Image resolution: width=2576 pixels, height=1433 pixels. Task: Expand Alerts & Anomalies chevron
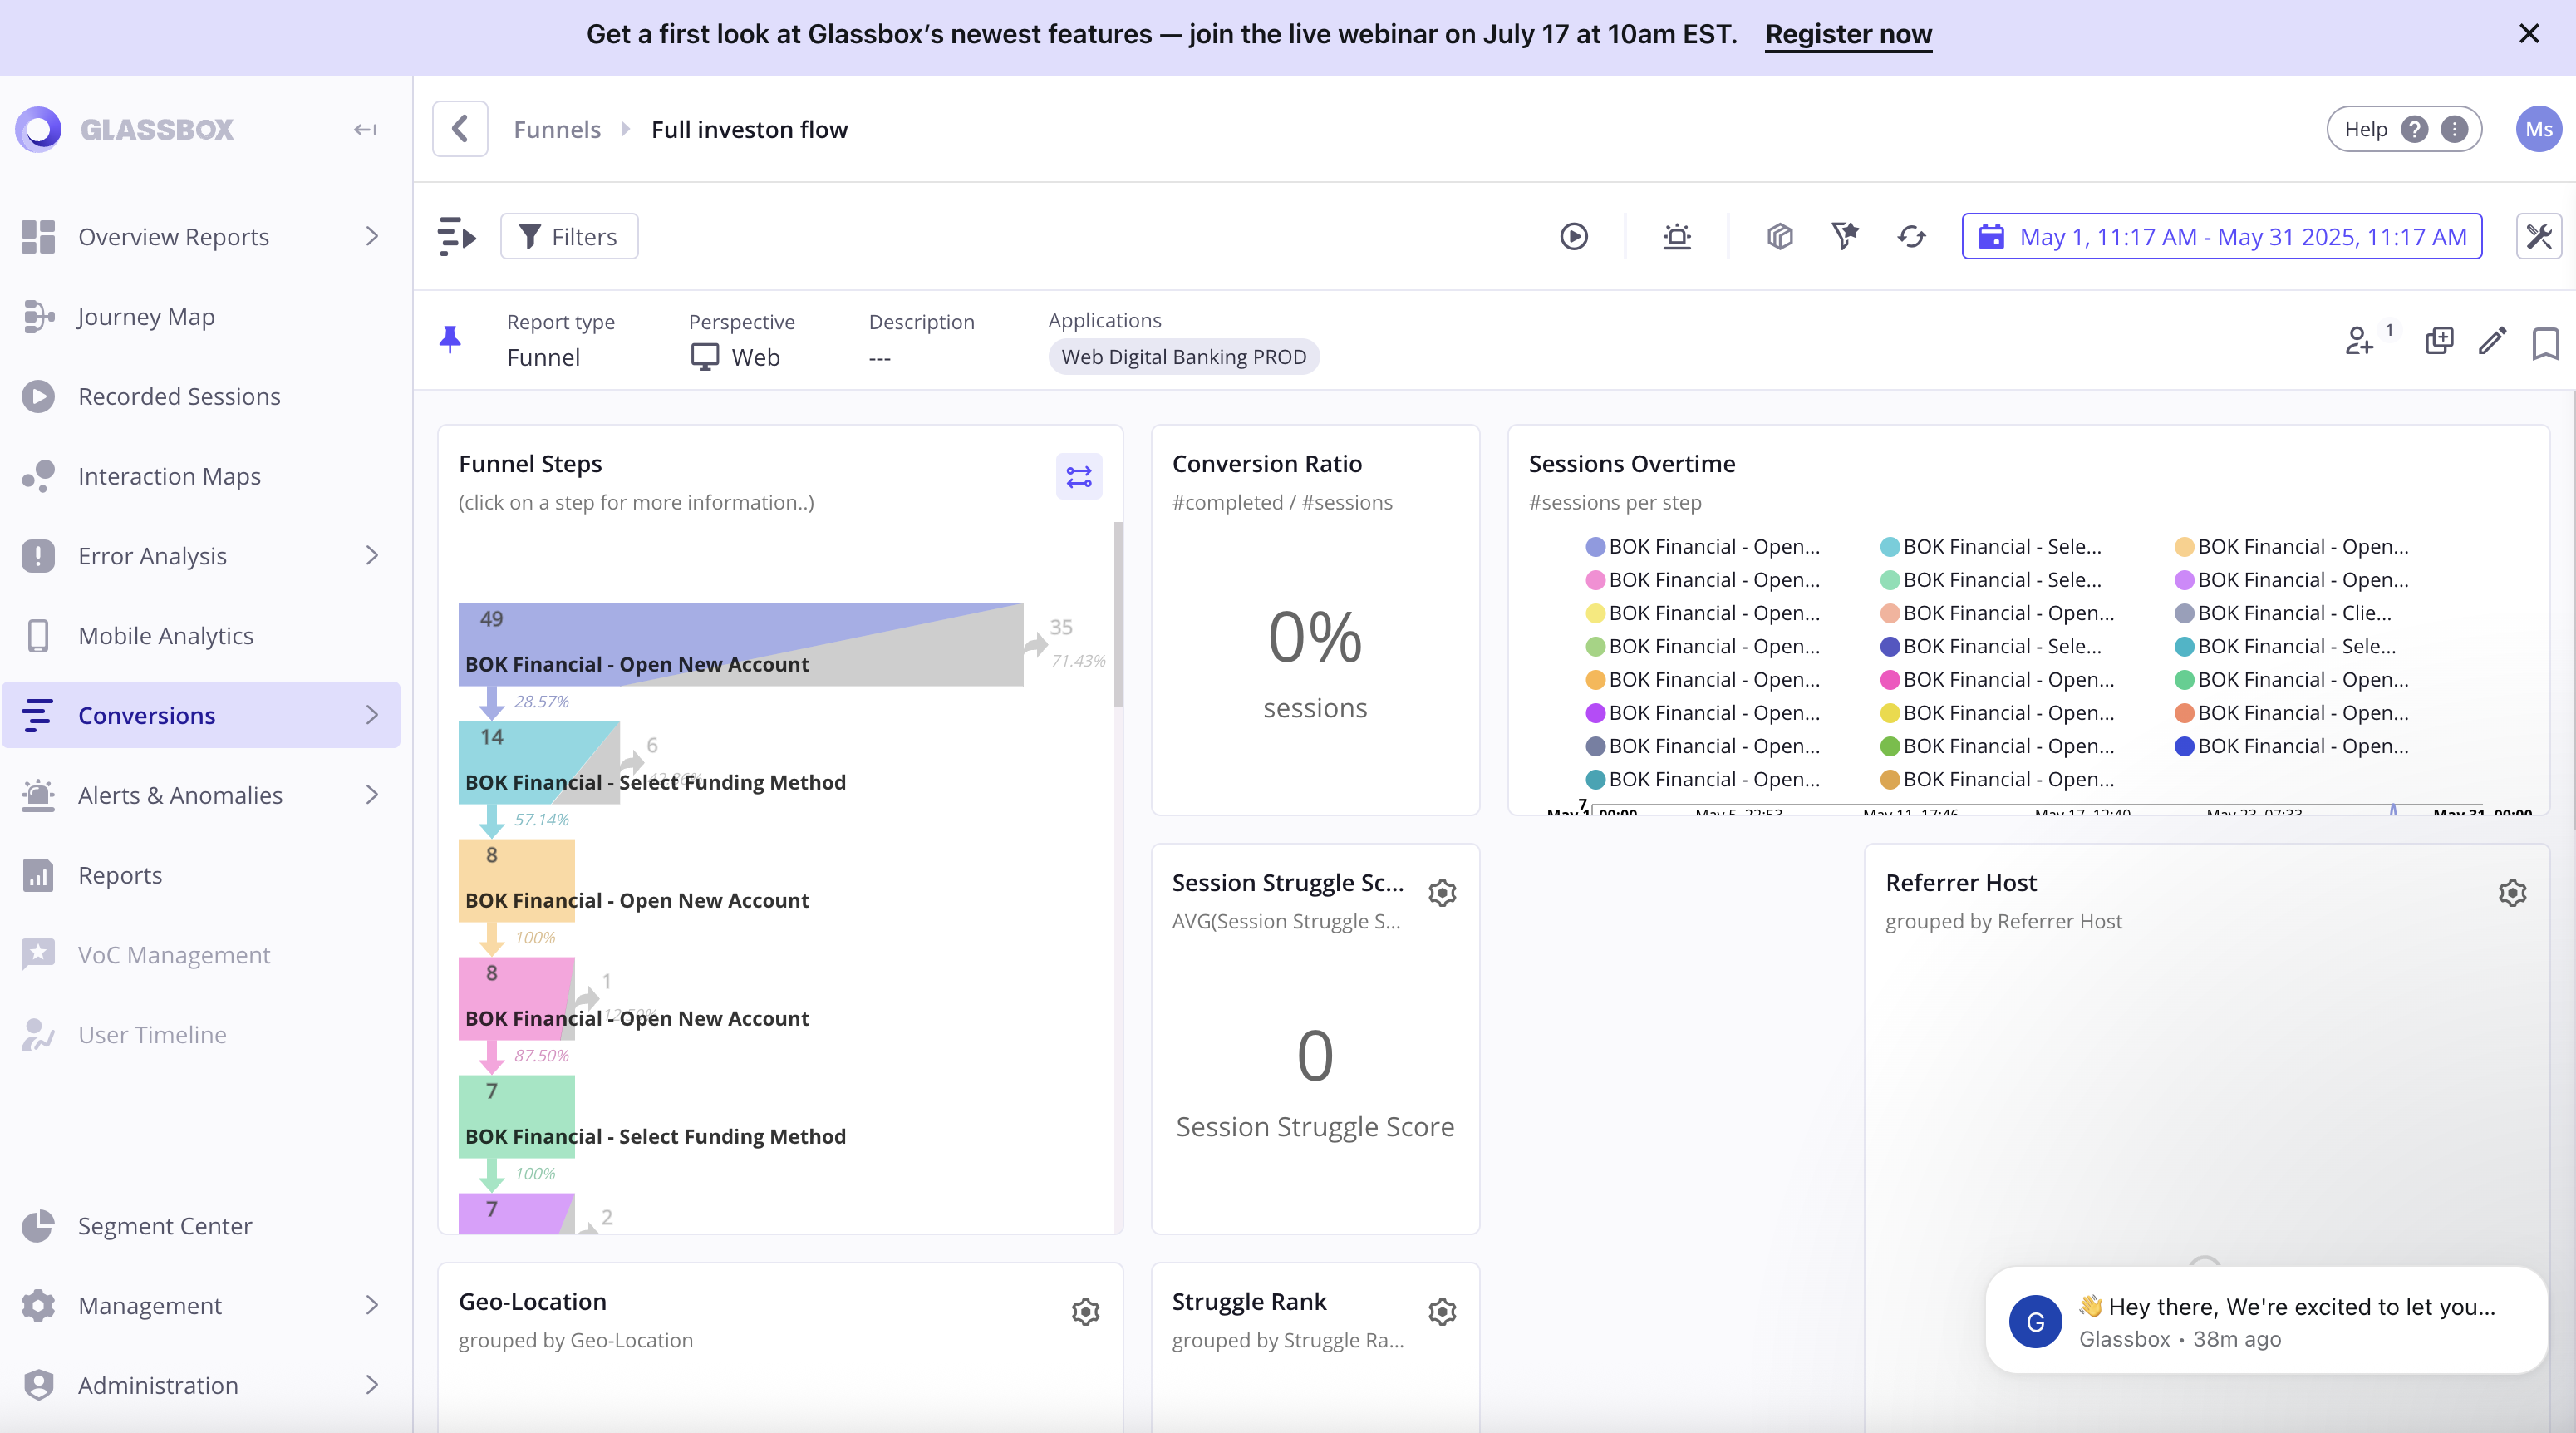[x=371, y=796]
